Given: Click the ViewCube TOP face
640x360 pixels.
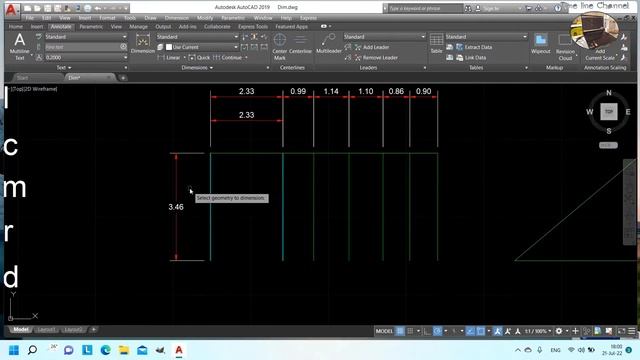Looking at the screenshot, I should pos(609,111).
